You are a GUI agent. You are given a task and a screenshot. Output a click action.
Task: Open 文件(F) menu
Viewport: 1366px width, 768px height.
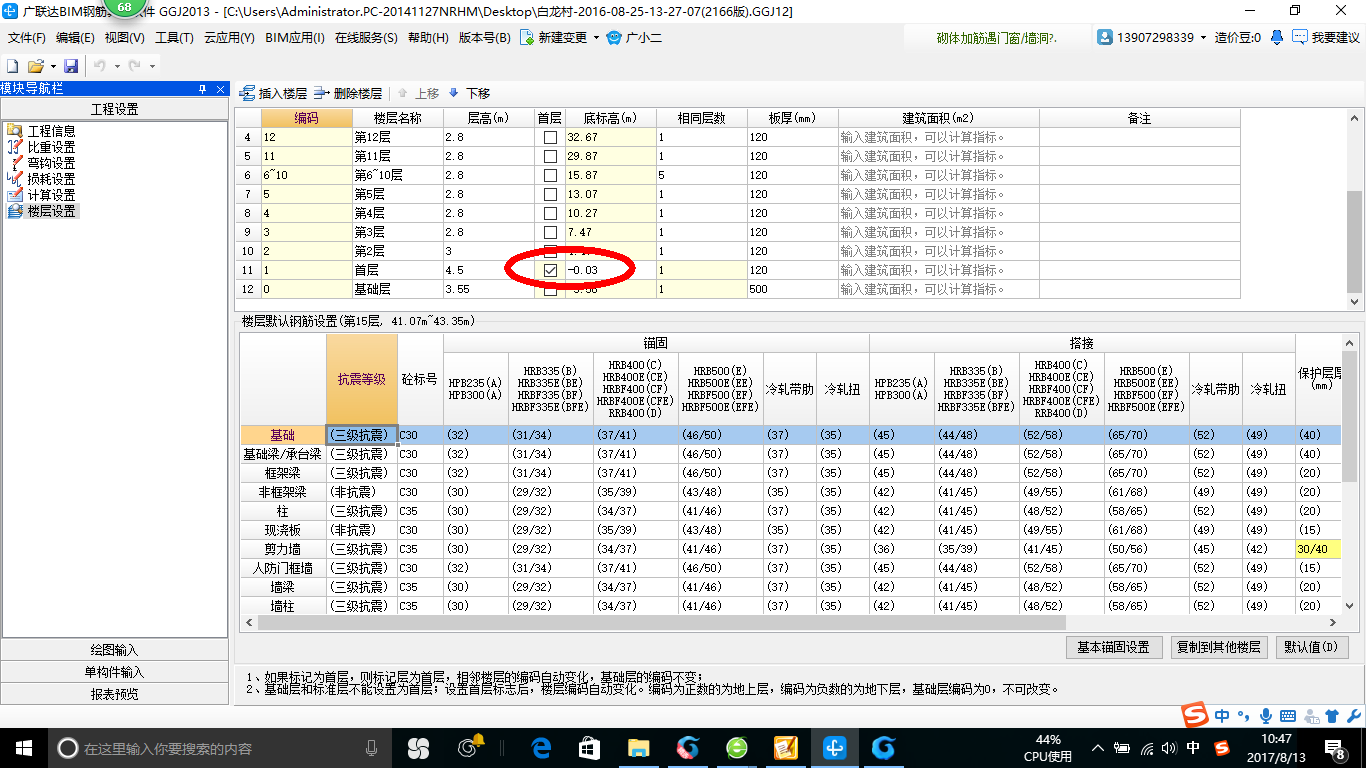(27, 38)
